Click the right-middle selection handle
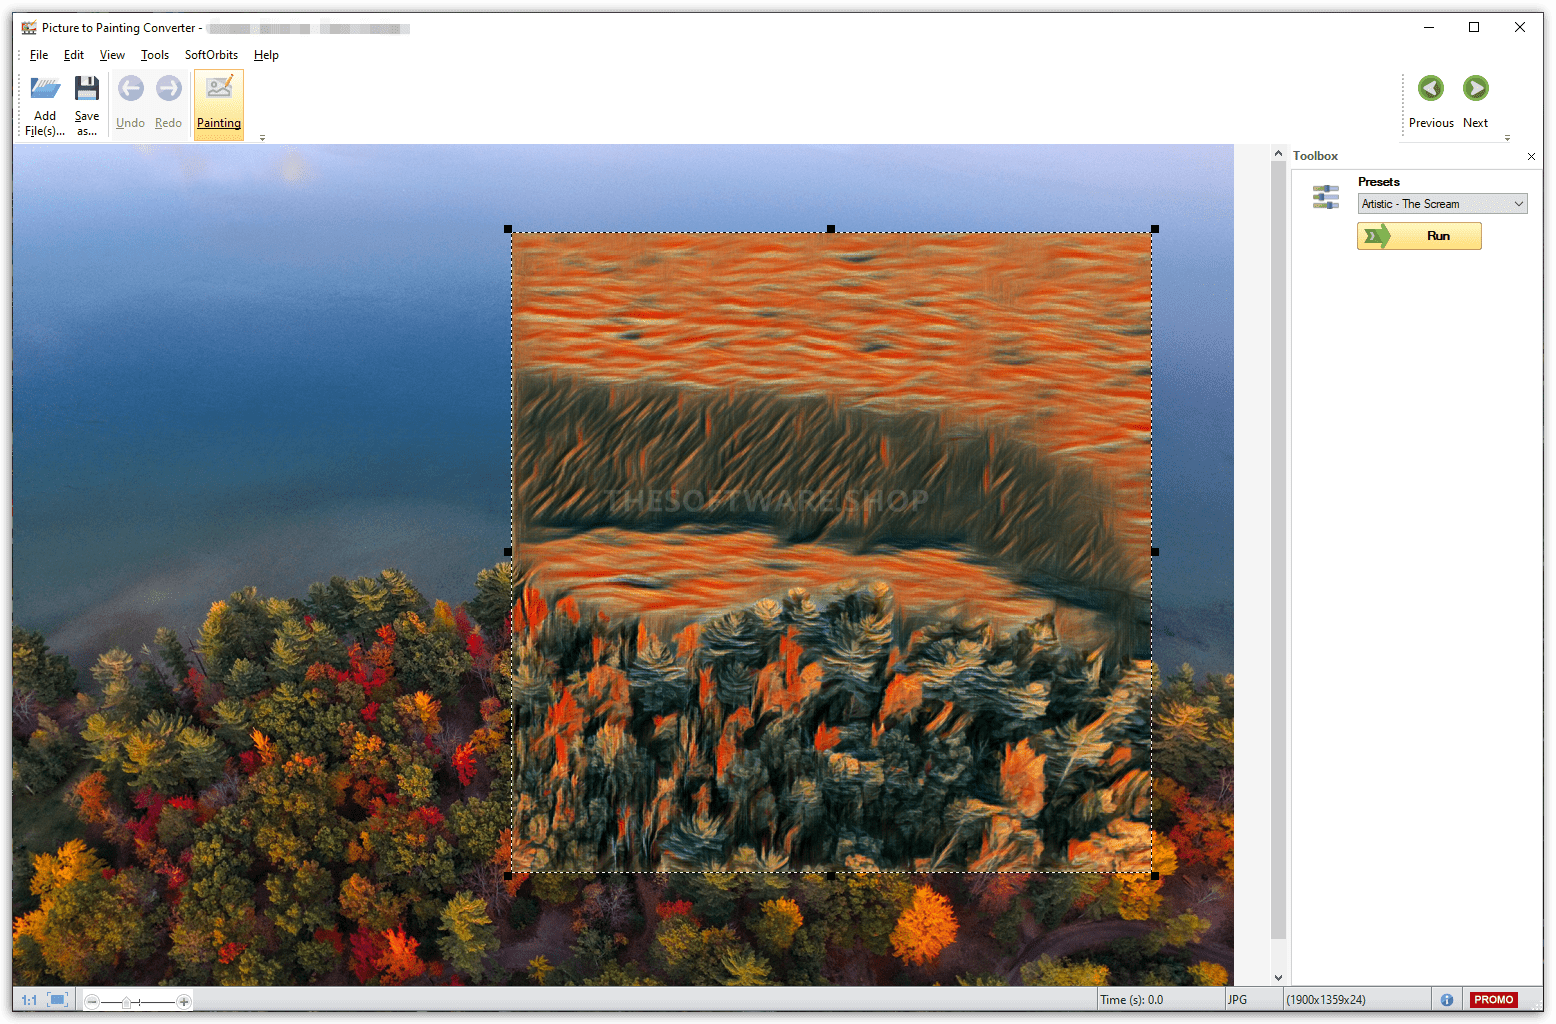This screenshot has width=1556, height=1024. pos(1155,552)
